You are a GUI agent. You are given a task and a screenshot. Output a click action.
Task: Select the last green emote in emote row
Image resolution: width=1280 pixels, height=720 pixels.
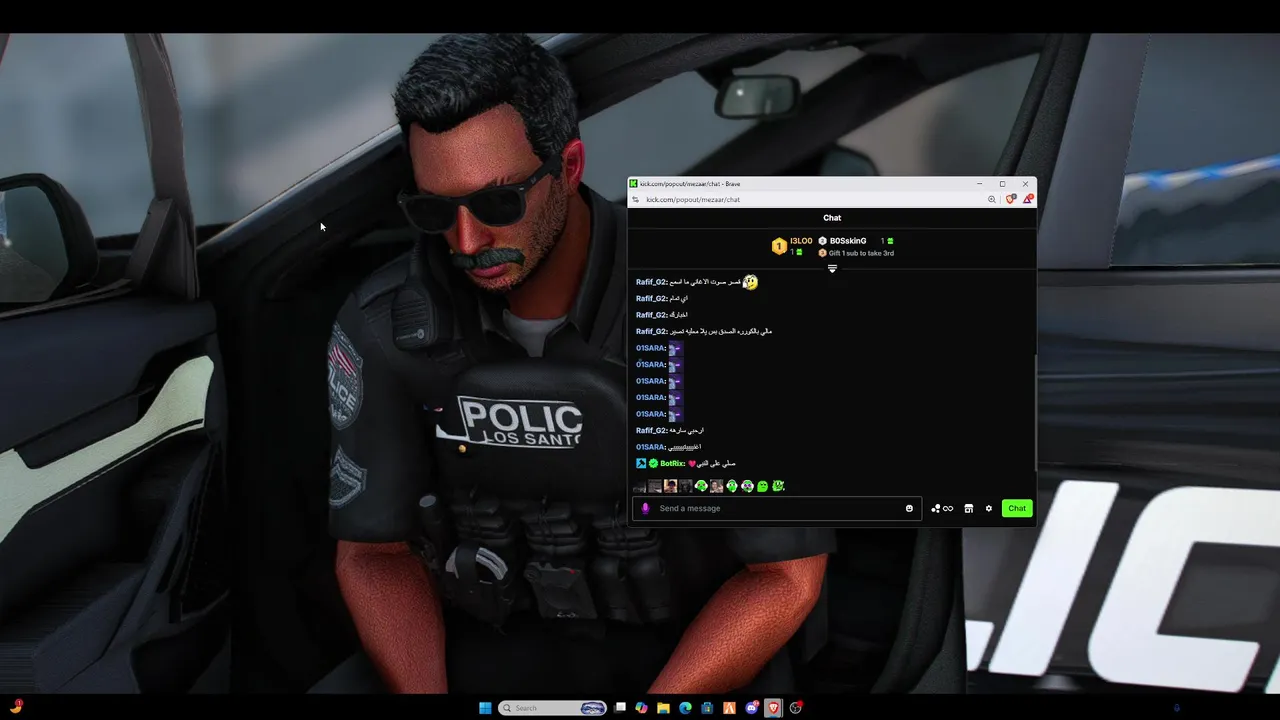(778, 486)
